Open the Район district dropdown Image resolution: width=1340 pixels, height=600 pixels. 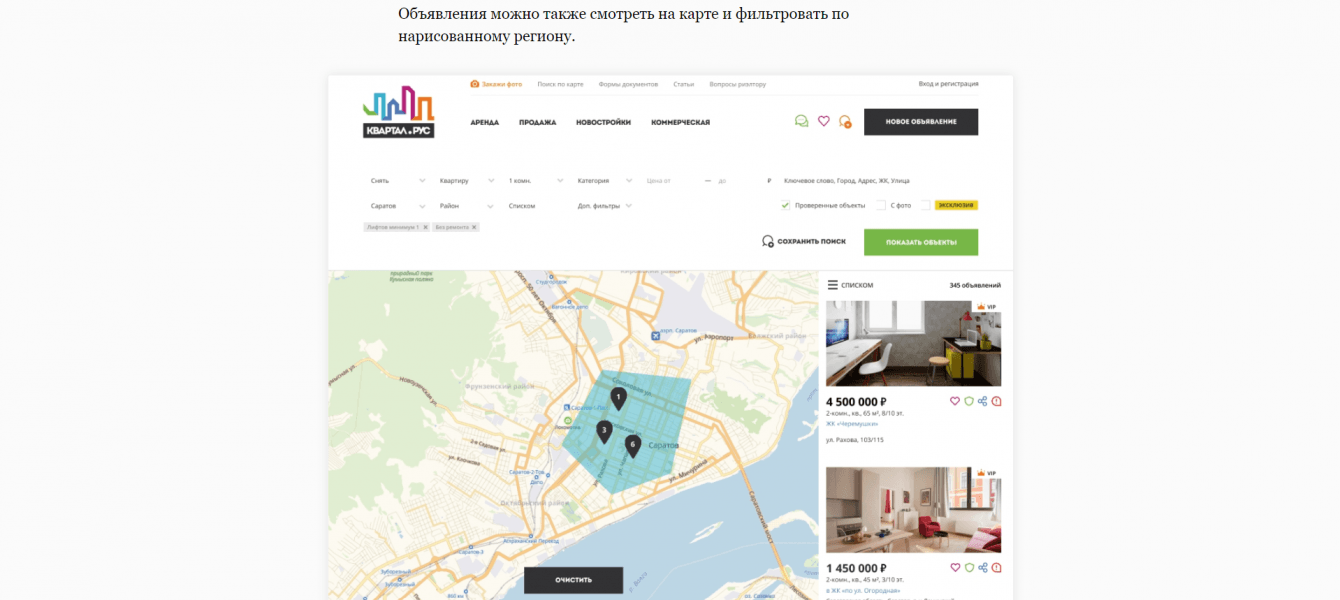tap(467, 206)
